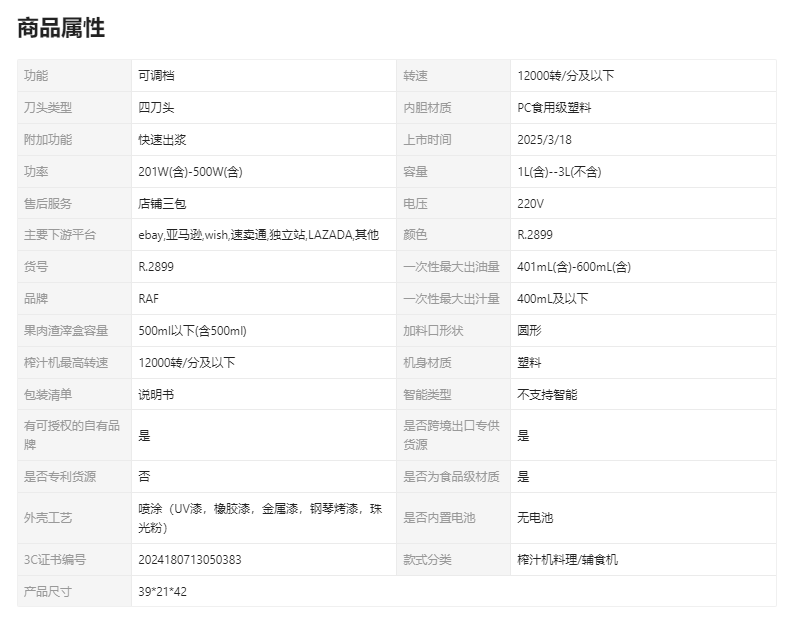The height and width of the screenshot is (619, 786).
Task: Select 榨汁机料理/辅食机 style category value
Action: 567,560
